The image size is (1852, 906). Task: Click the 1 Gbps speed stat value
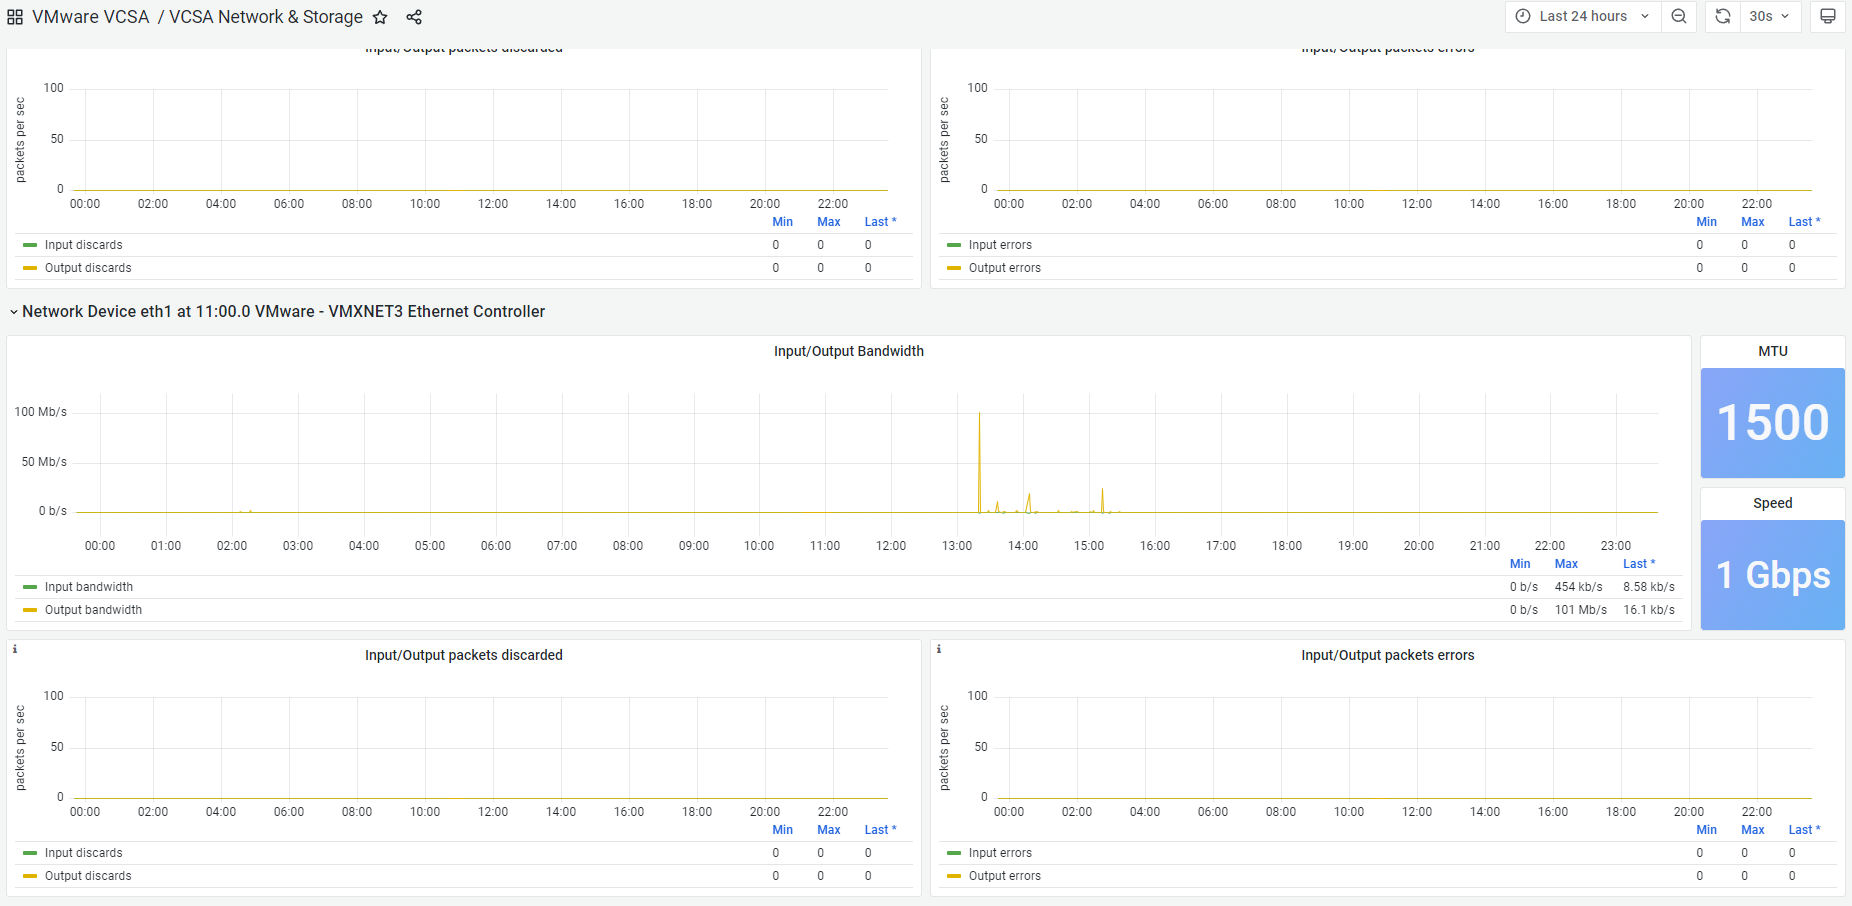click(x=1773, y=575)
